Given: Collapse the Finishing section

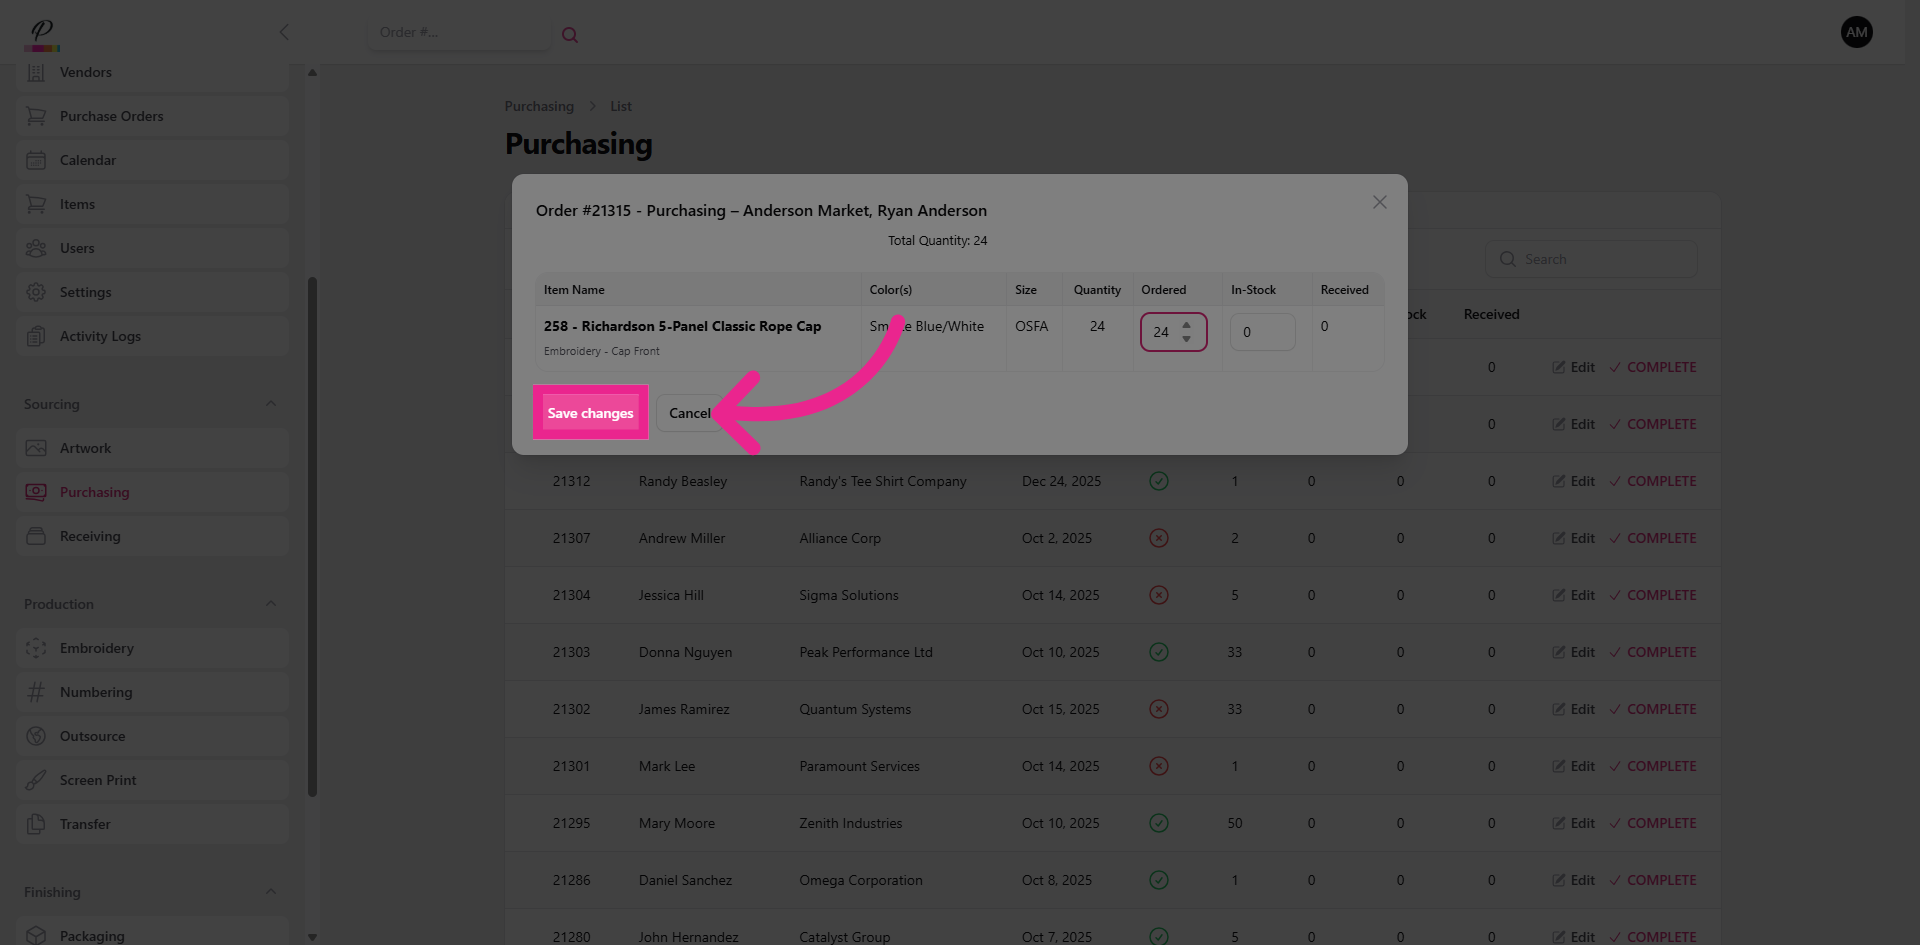Looking at the screenshot, I should (270, 892).
